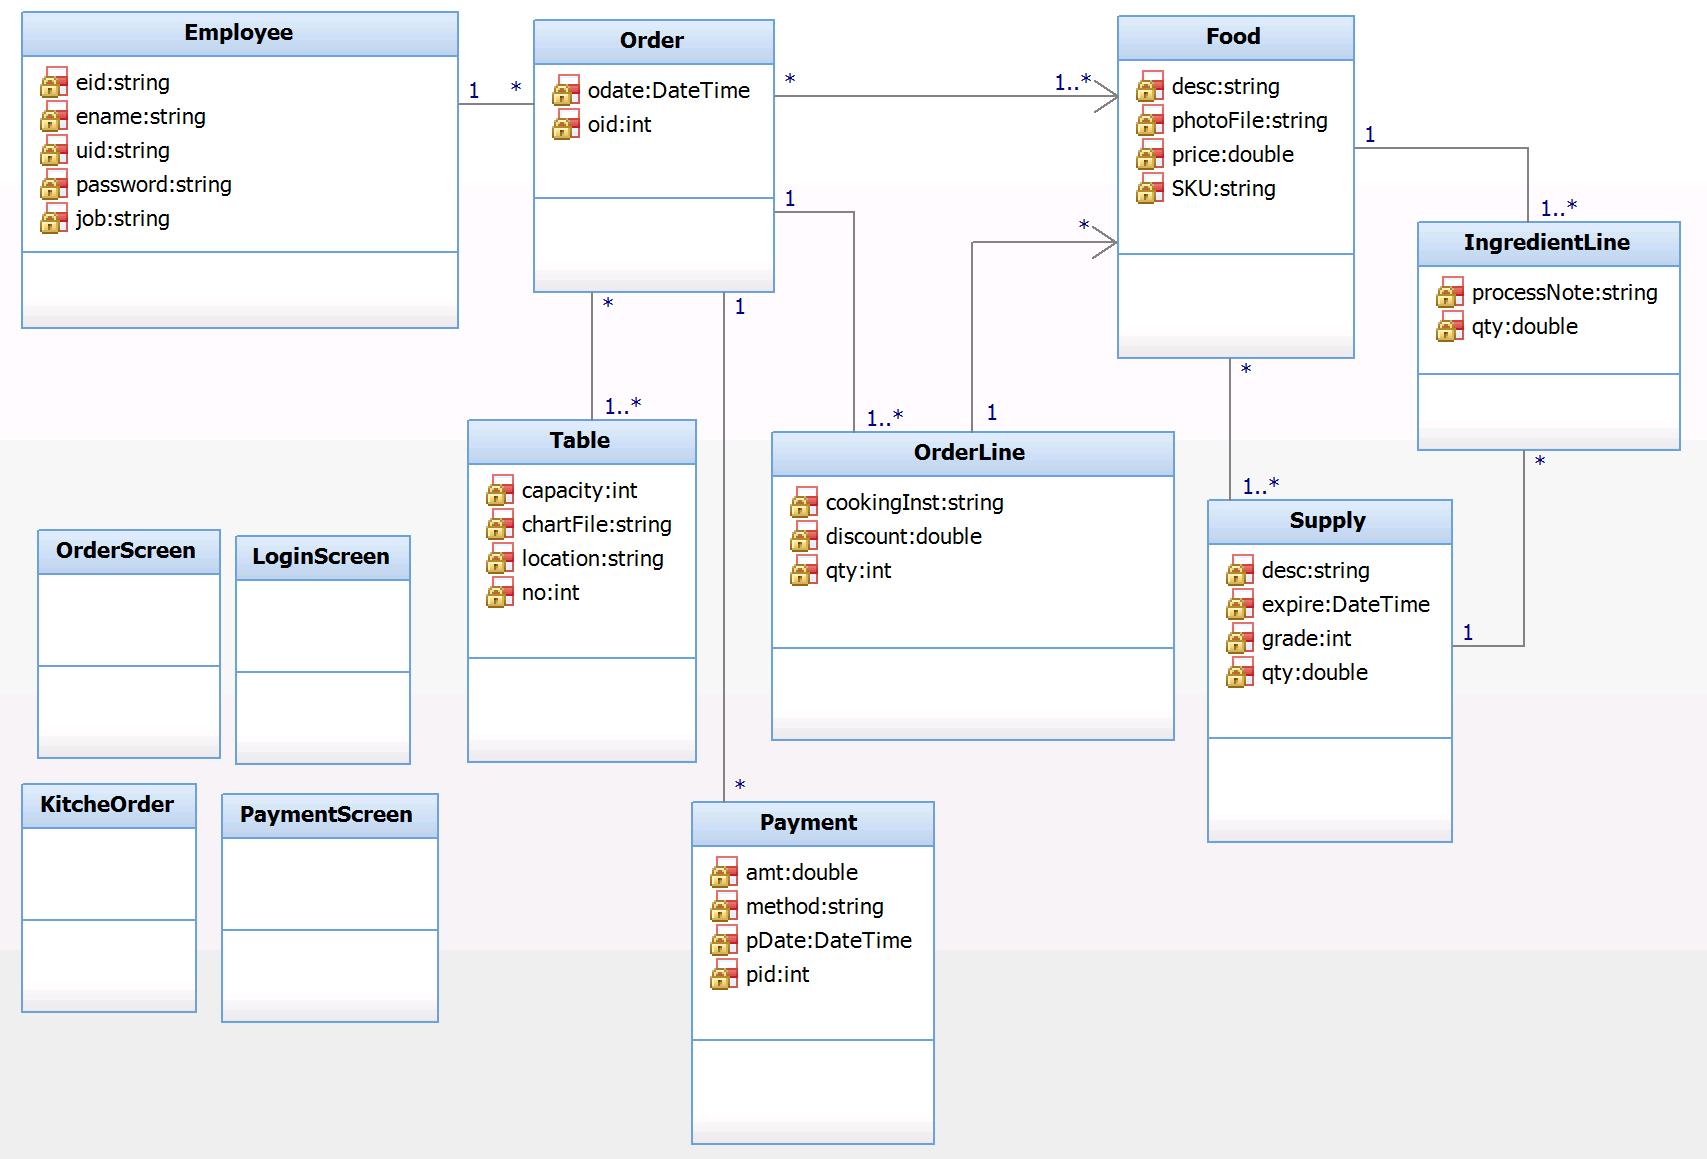Select the Order class title
The image size is (1707, 1159).
point(652,41)
